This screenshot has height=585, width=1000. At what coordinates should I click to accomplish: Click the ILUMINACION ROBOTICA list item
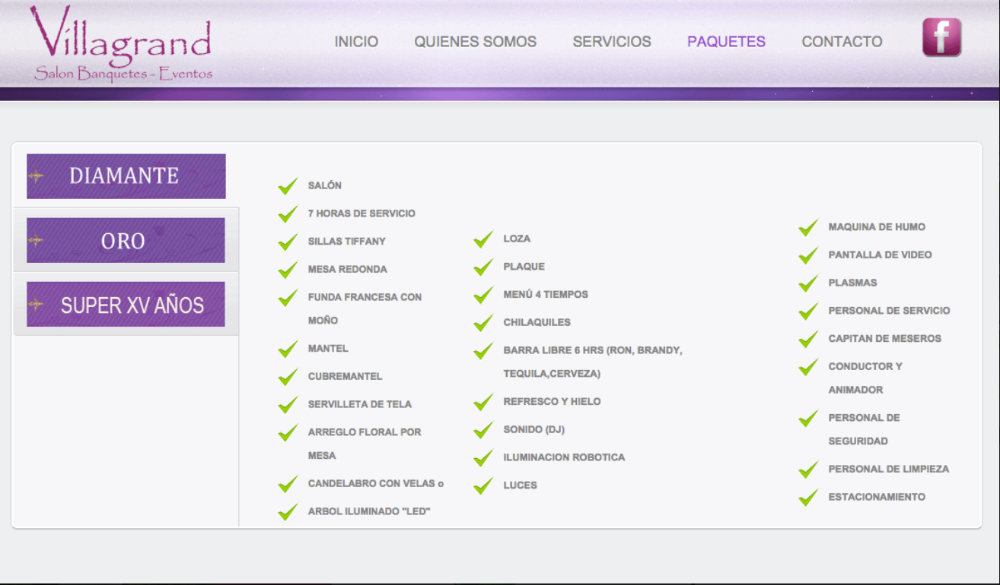564,458
